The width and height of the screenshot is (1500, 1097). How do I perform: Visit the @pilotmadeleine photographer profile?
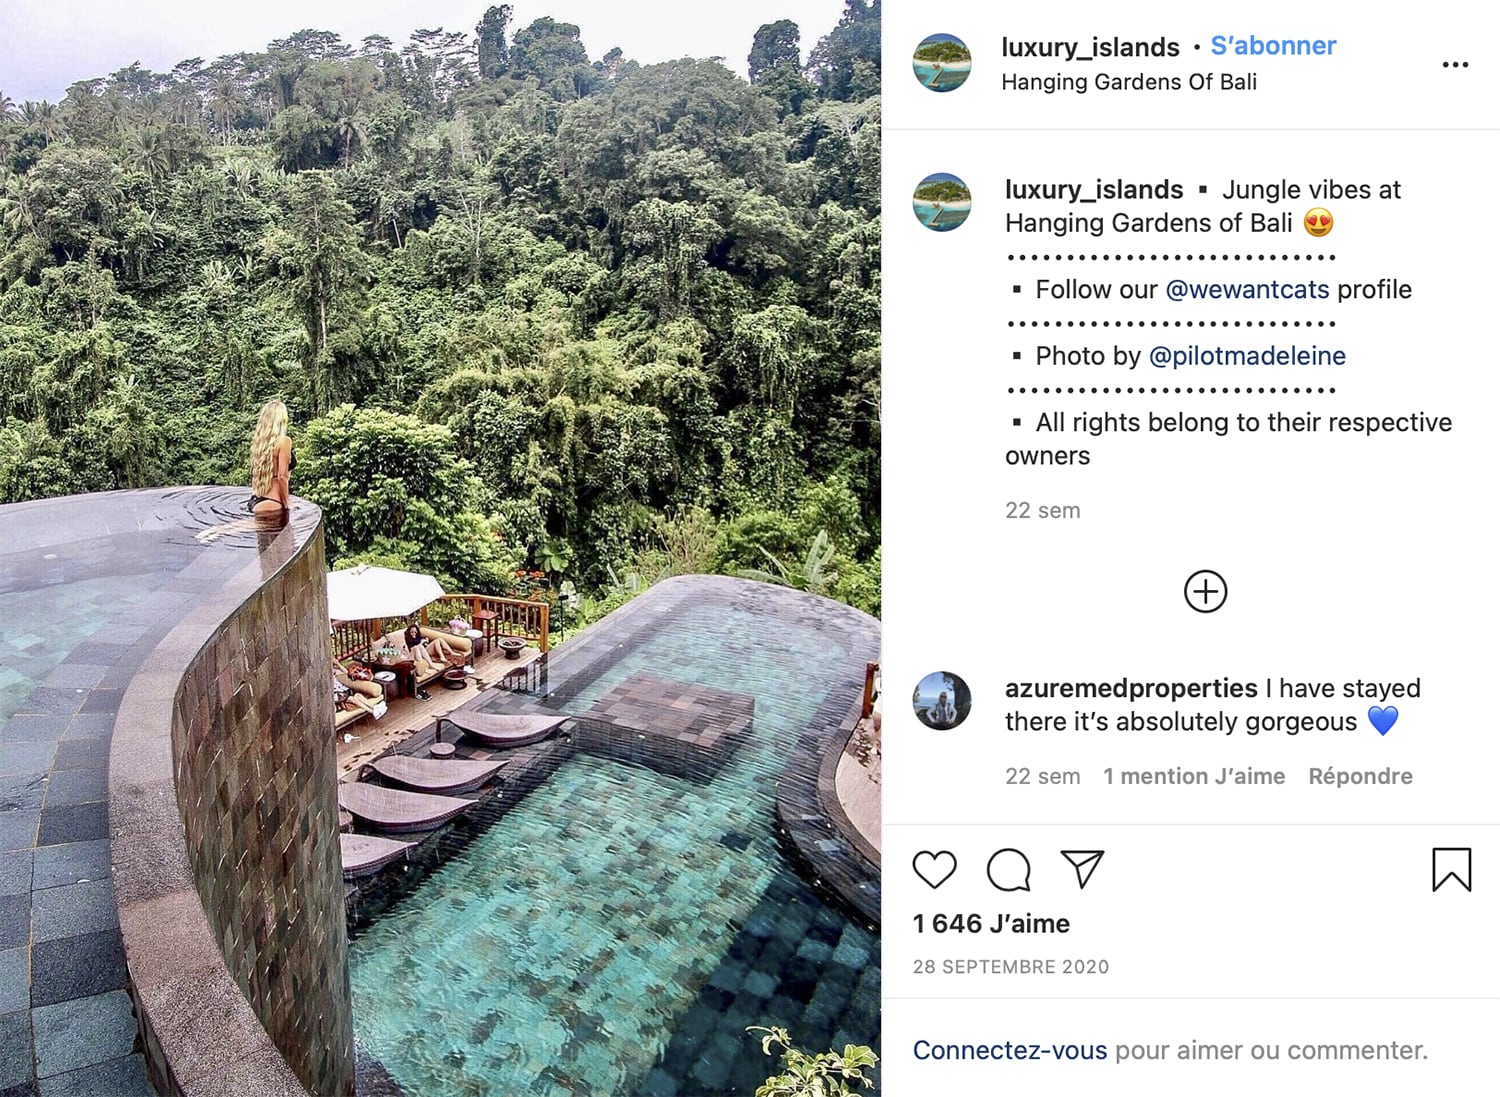point(1247,356)
